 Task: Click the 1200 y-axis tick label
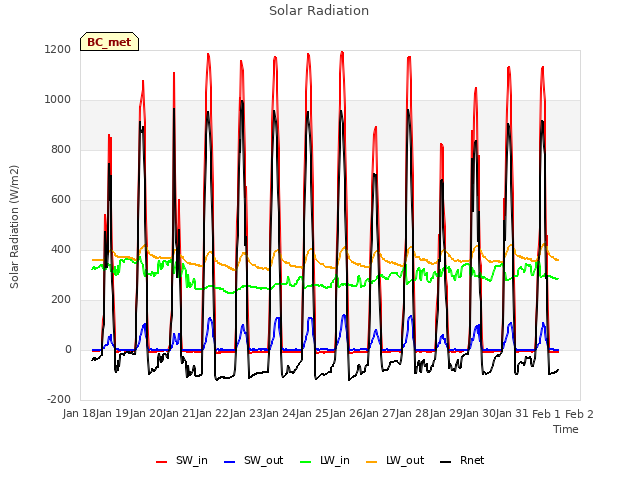58,49
